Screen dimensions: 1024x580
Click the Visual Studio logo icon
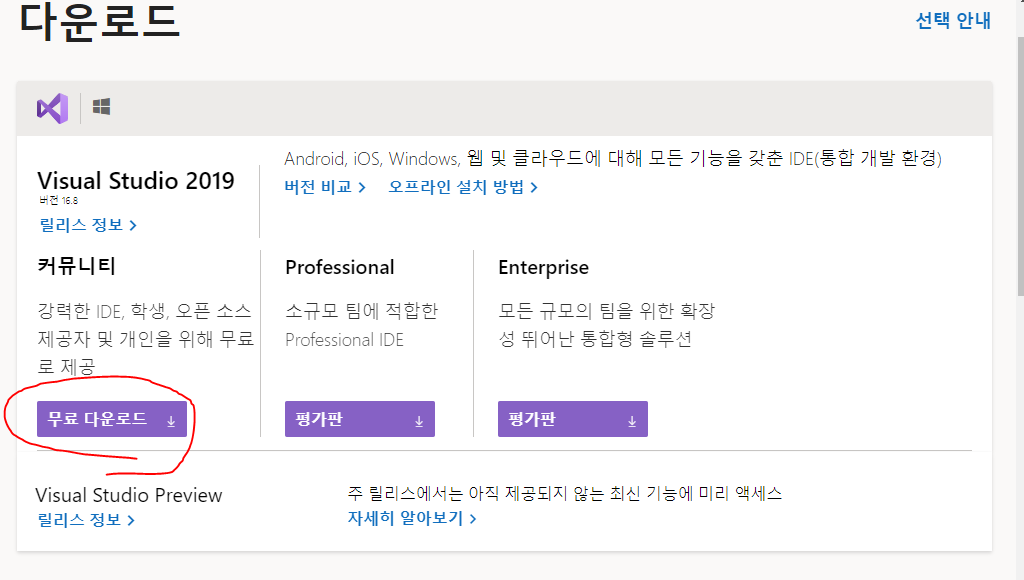(x=52, y=108)
